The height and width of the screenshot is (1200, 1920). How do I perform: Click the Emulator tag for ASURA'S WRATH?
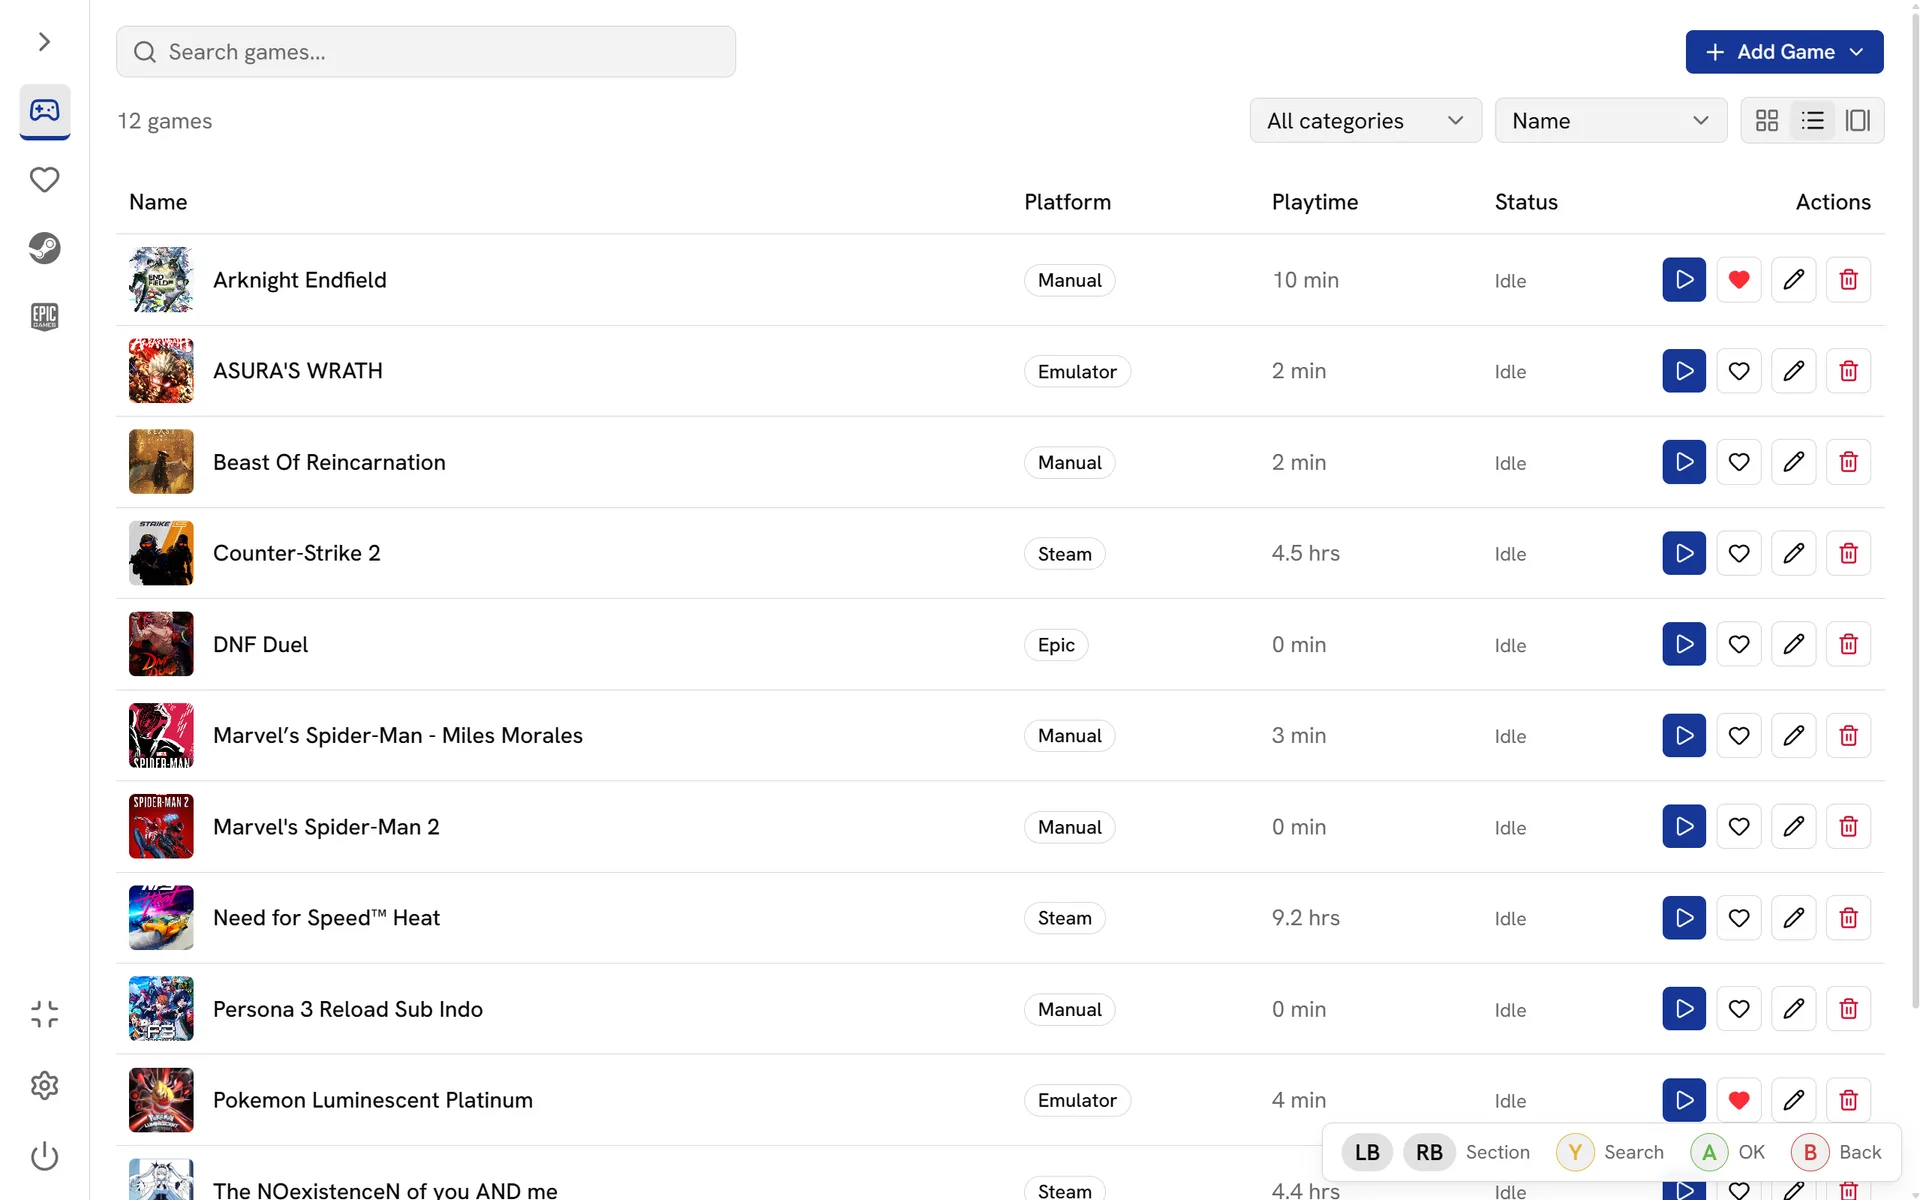[x=1077, y=371]
